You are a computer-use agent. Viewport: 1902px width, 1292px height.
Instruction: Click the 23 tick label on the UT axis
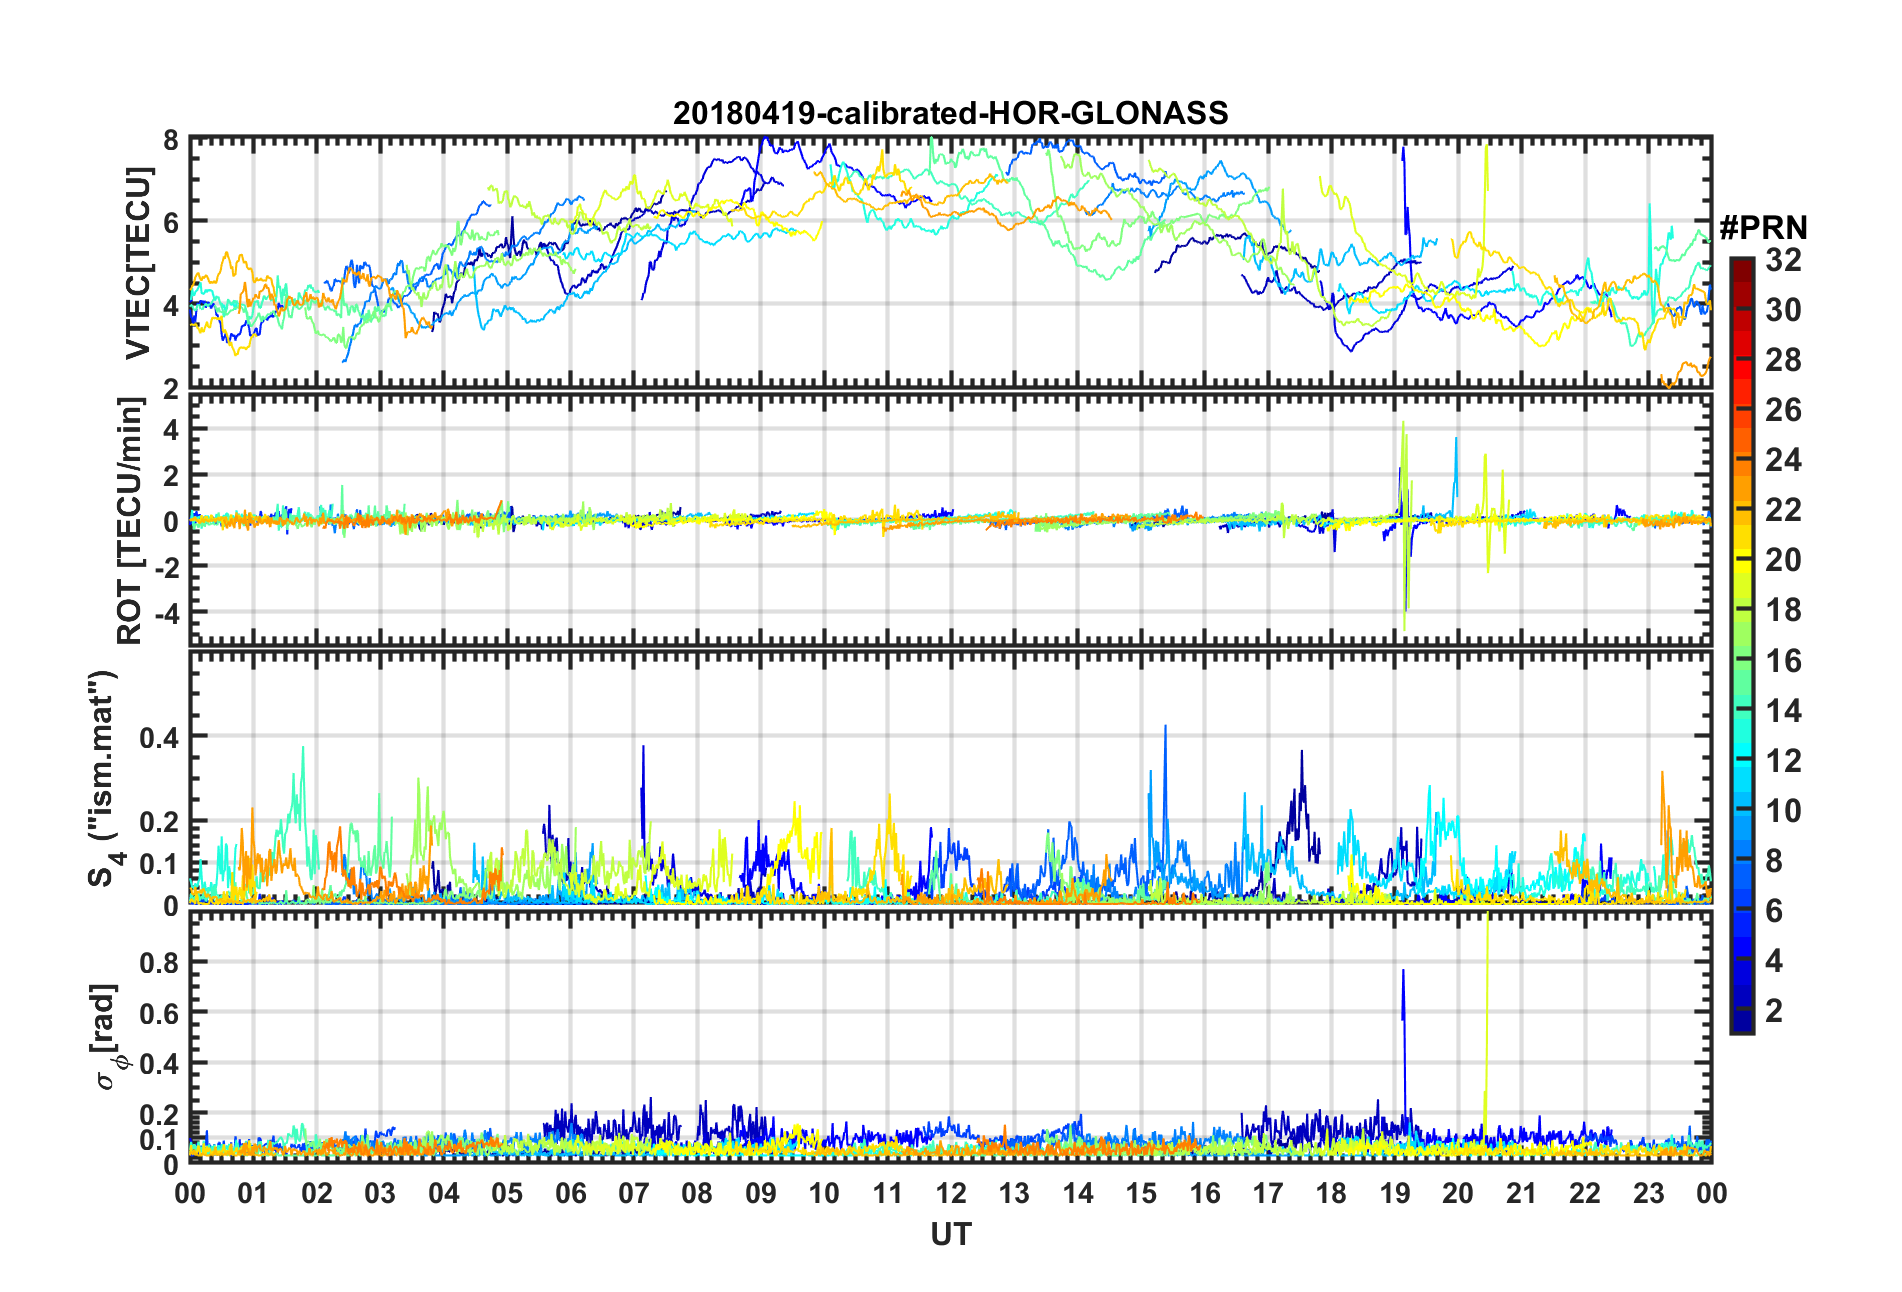pyautogui.click(x=1649, y=1193)
